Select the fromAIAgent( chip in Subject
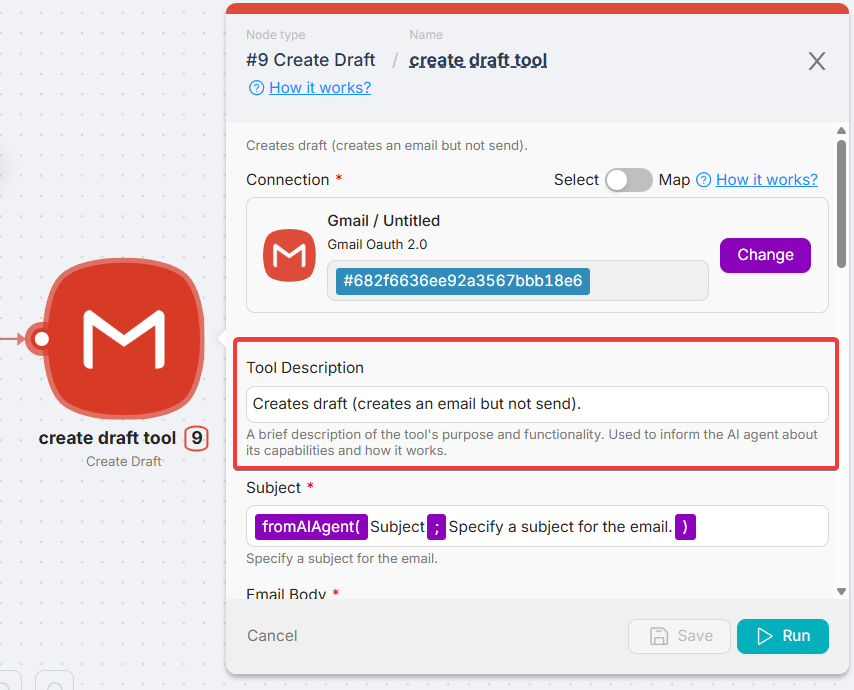854x690 pixels. [x=310, y=526]
